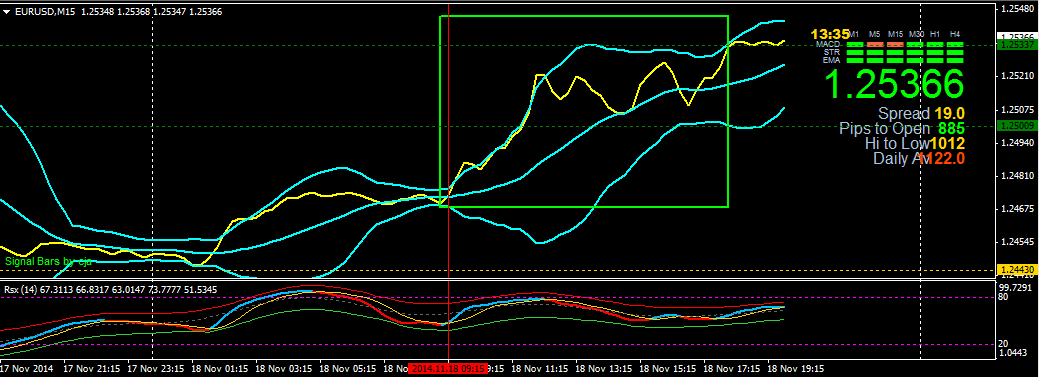The width and height of the screenshot is (1040, 377).
Task: Click the yellow 1.24430 price level tag
Action: [1015, 269]
